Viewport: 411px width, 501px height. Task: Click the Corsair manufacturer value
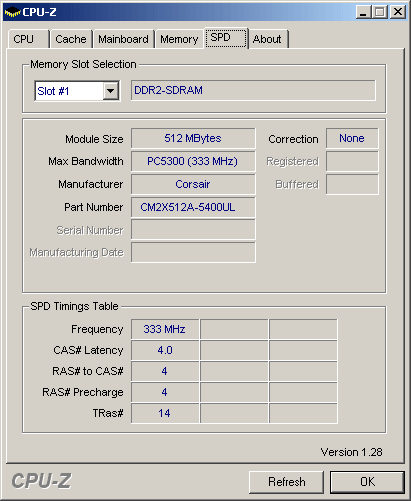tap(193, 184)
